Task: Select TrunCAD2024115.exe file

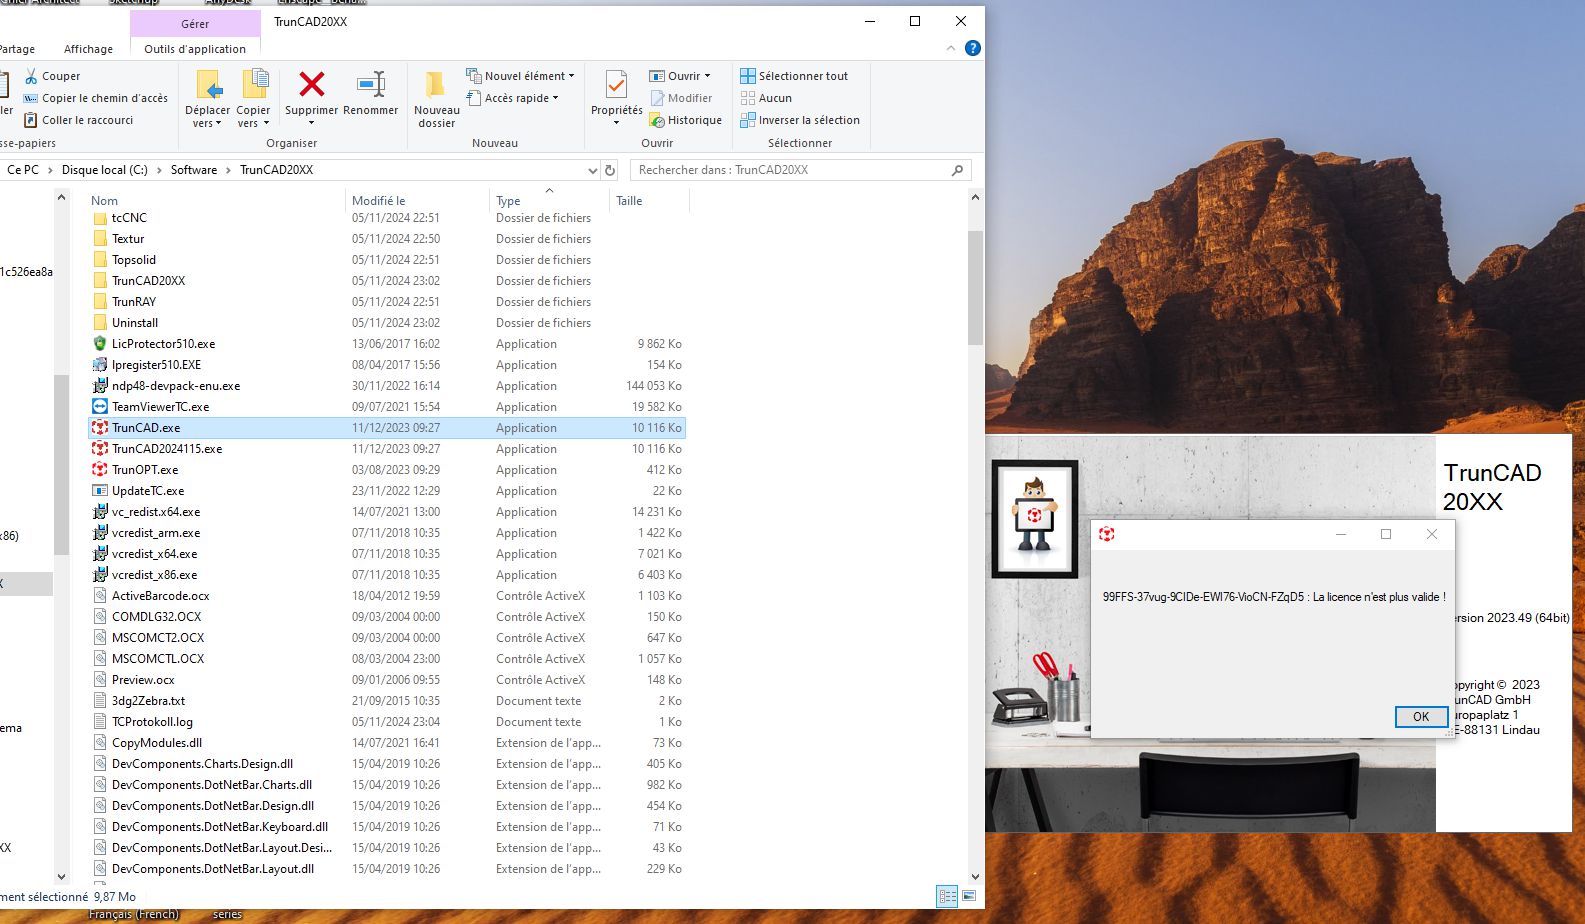Action: click(x=167, y=449)
